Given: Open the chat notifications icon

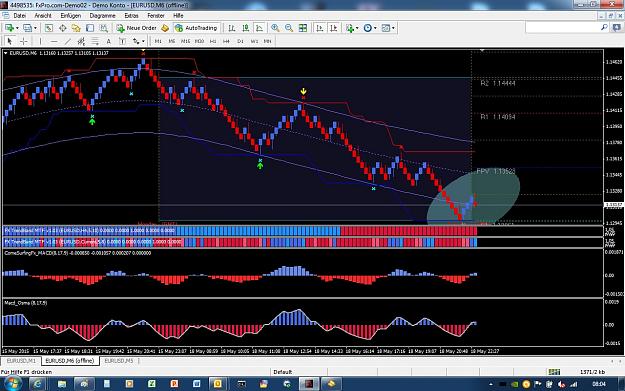Looking at the screenshot, I should (616, 28).
